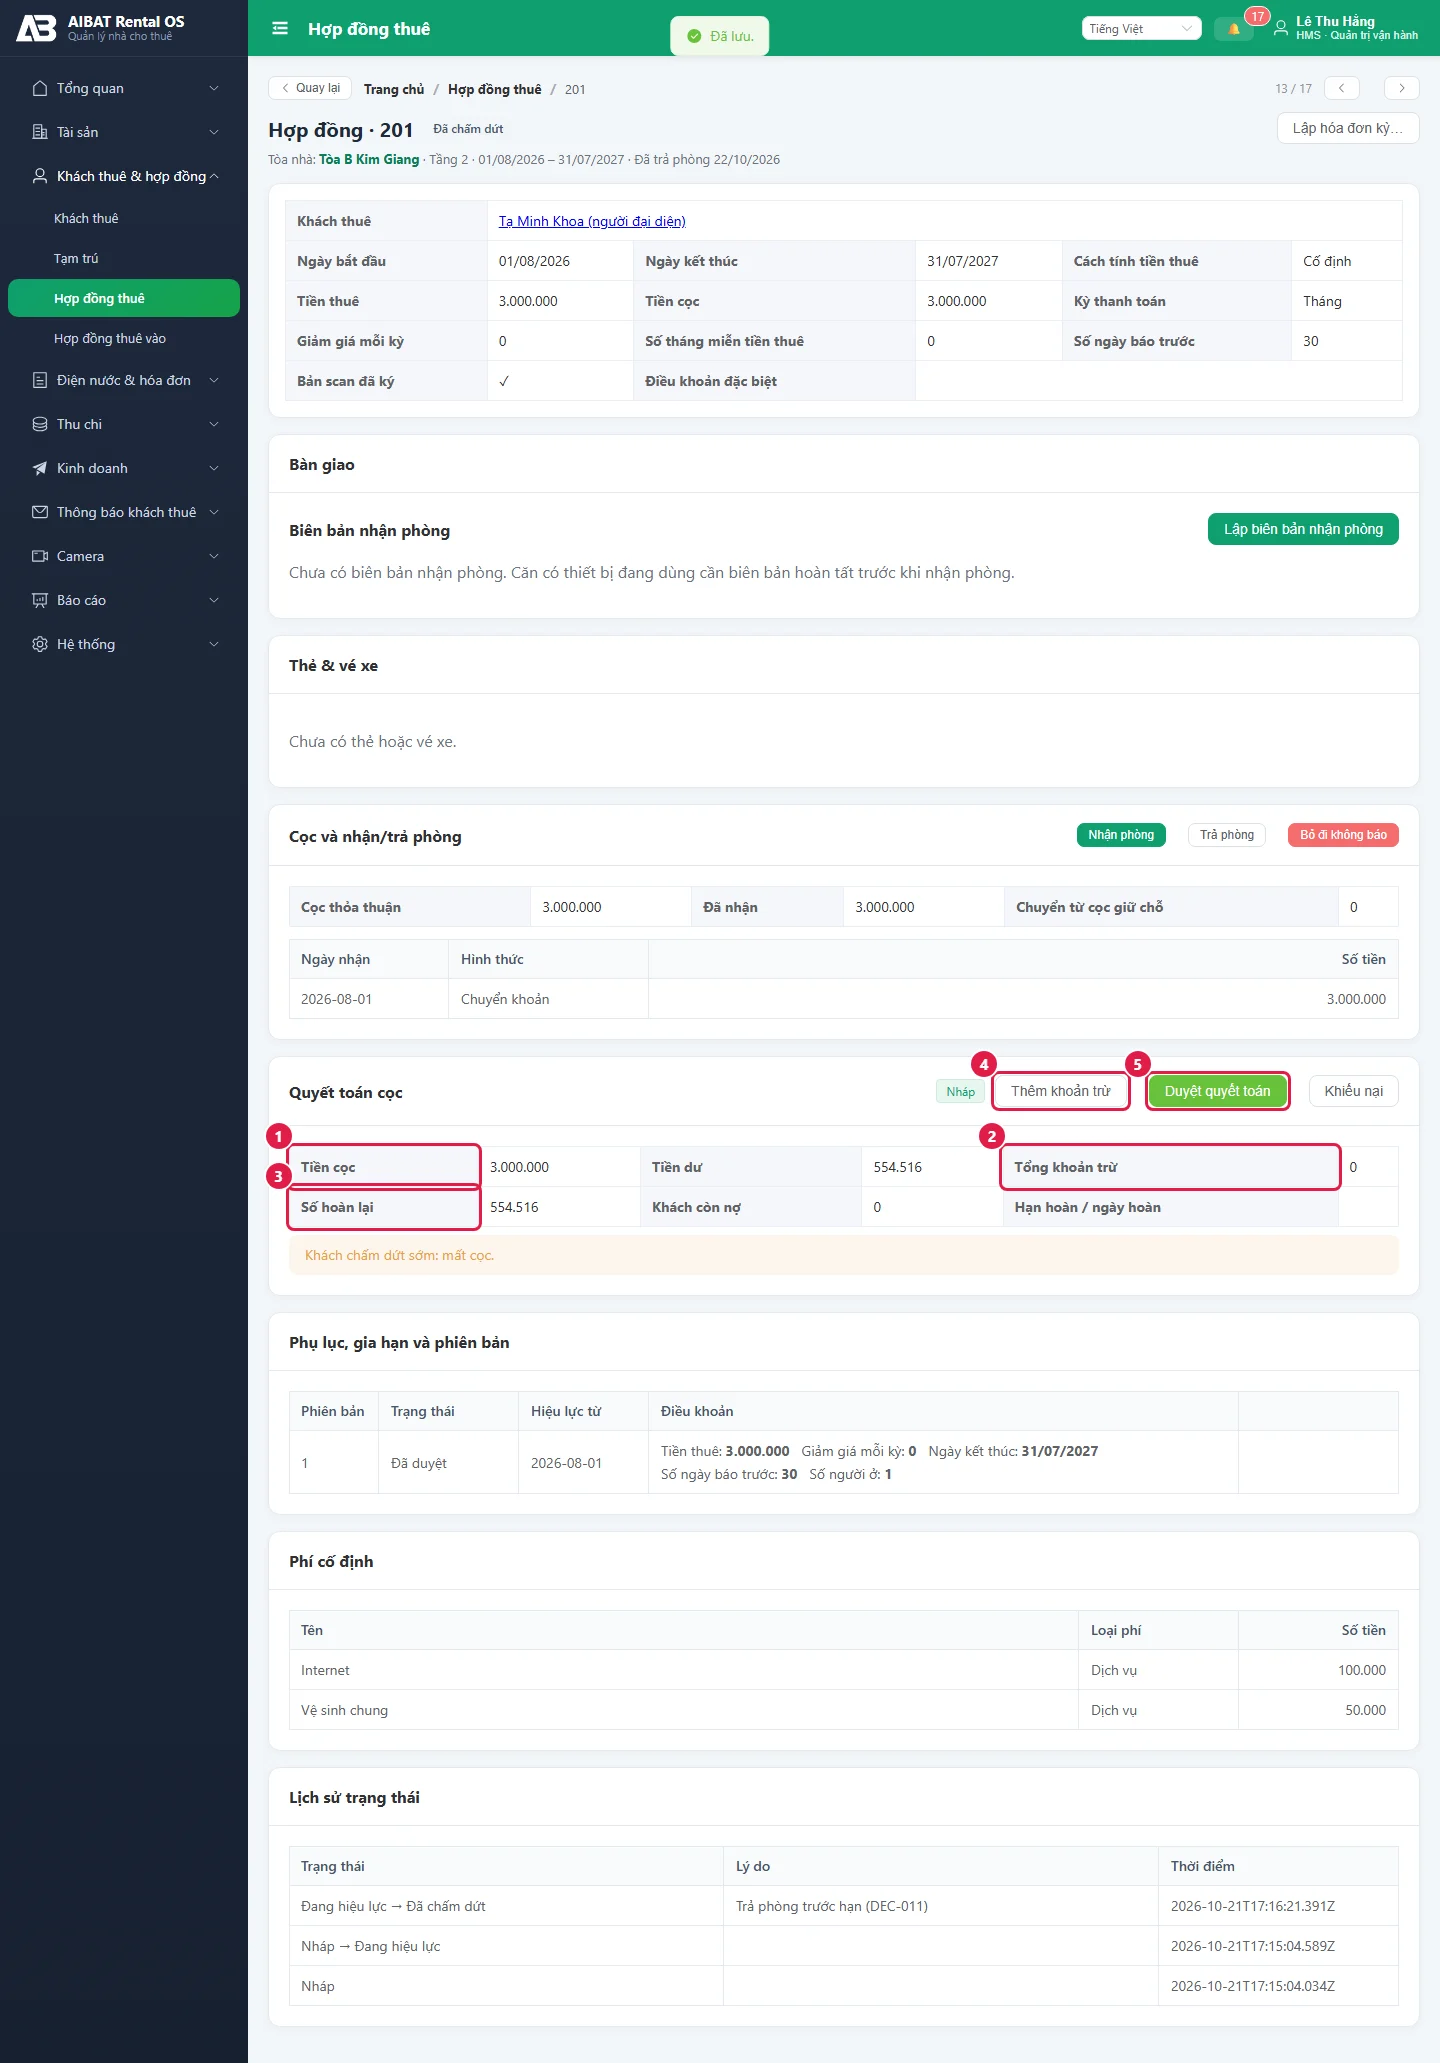Click the Lập hóa đơn kỳ button
Viewport: 1440px width, 2063px height.
[x=1348, y=128]
